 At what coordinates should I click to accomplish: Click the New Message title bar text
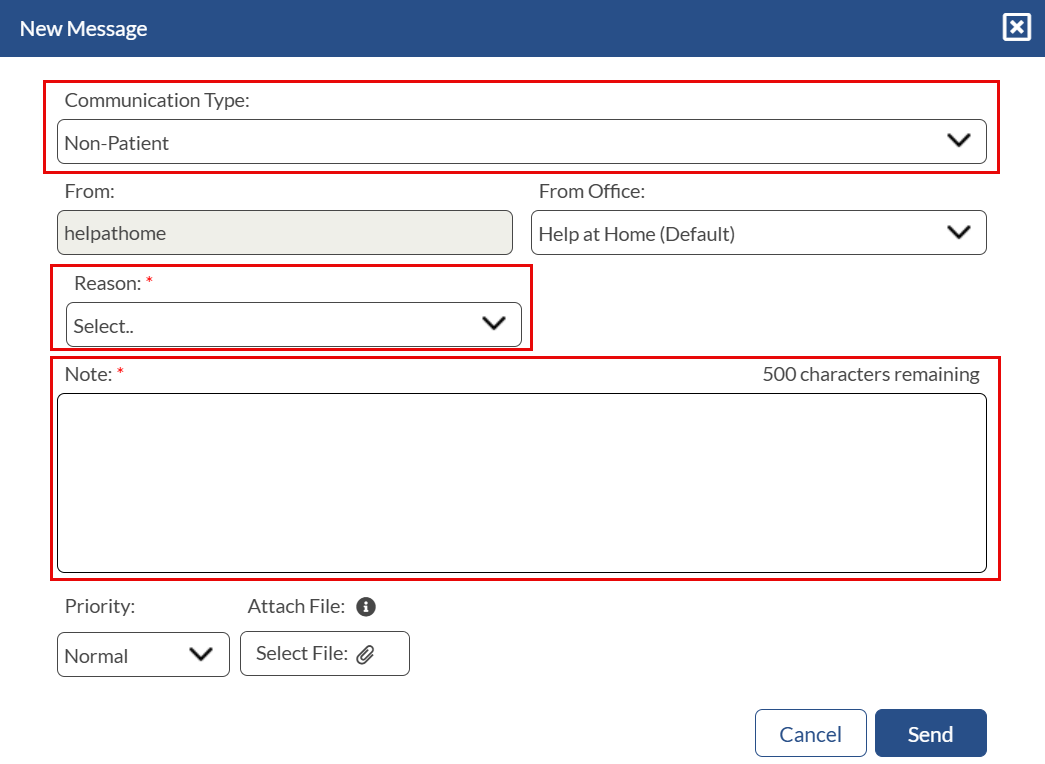pyautogui.click(x=83, y=28)
